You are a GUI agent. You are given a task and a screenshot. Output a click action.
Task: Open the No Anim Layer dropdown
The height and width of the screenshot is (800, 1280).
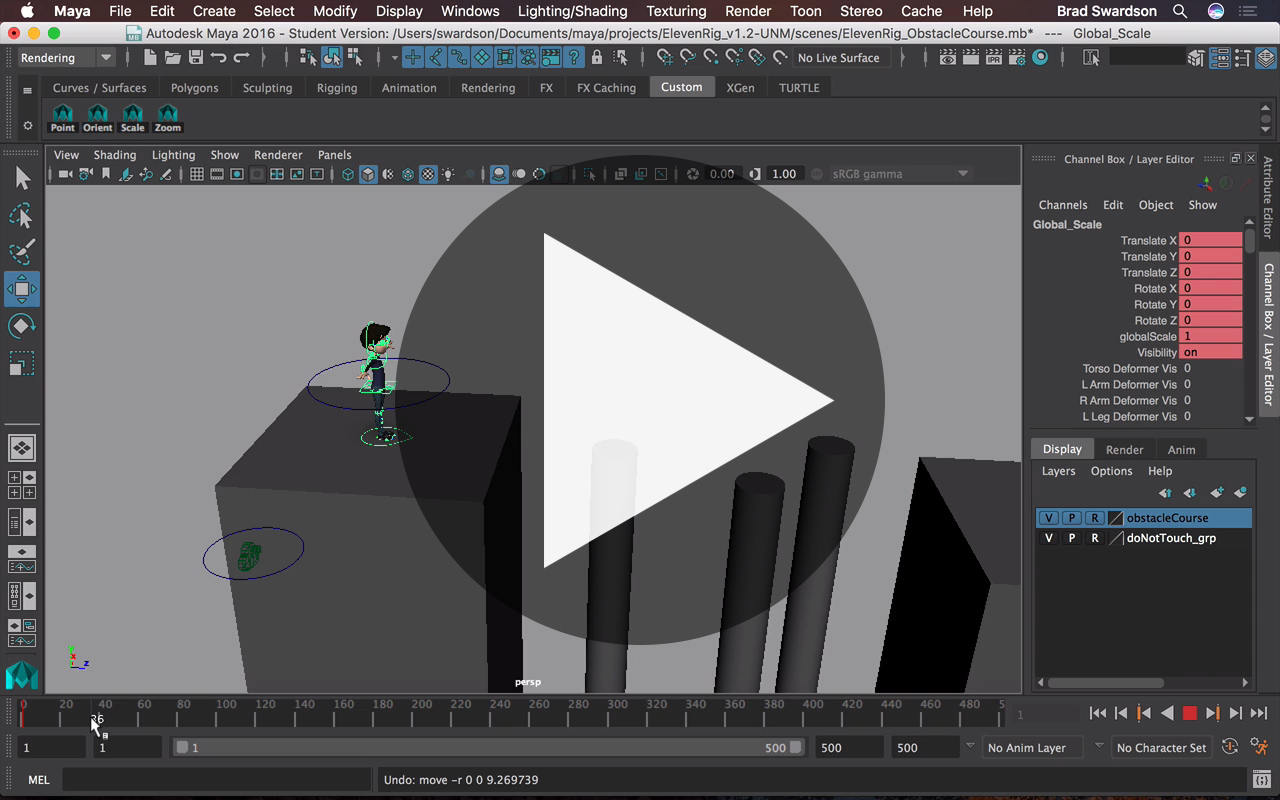[x=1032, y=747]
